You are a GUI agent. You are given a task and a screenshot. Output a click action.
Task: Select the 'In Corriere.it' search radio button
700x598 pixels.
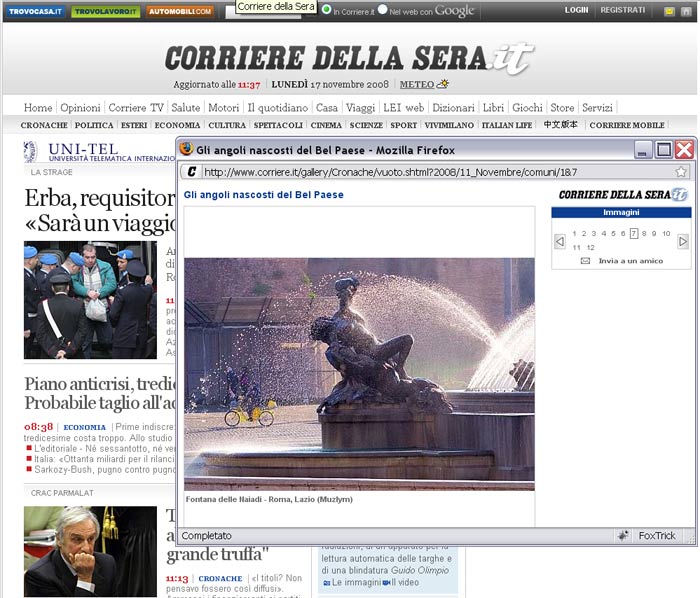(327, 9)
